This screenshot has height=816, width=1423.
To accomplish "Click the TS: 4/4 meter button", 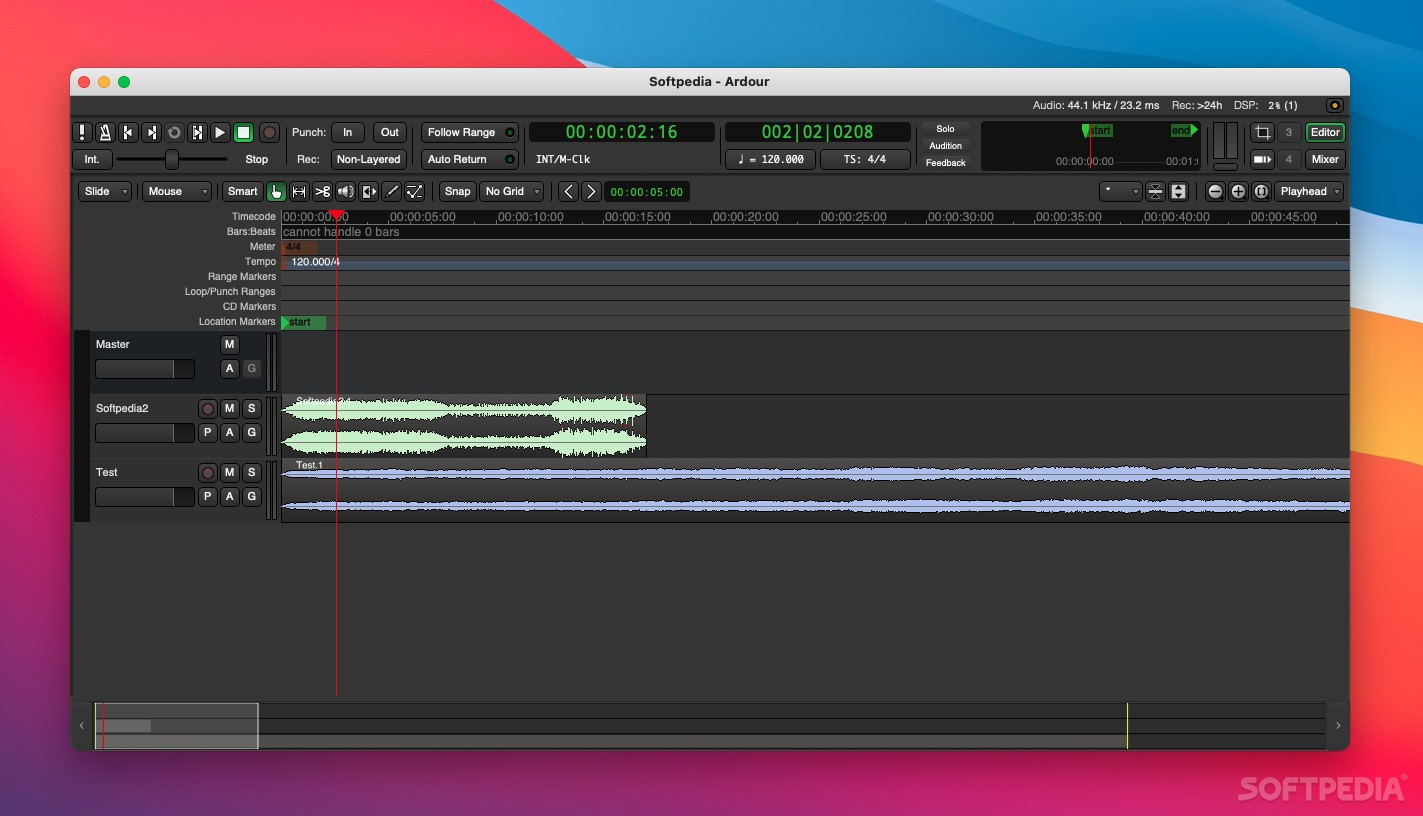I will (x=865, y=159).
